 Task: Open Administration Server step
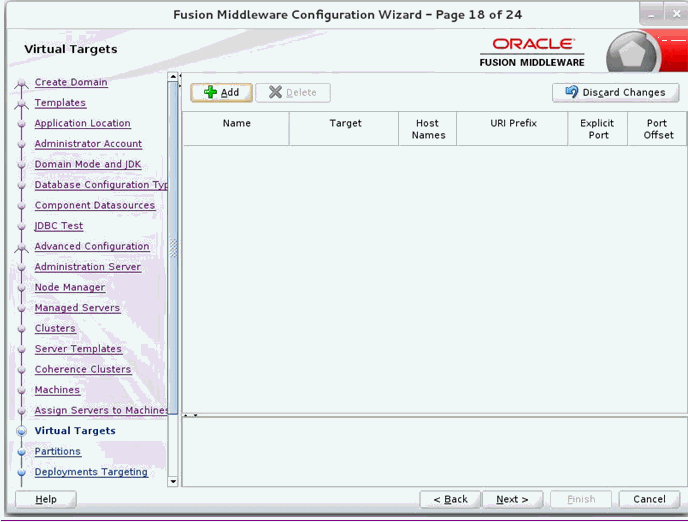click(88, 267)
